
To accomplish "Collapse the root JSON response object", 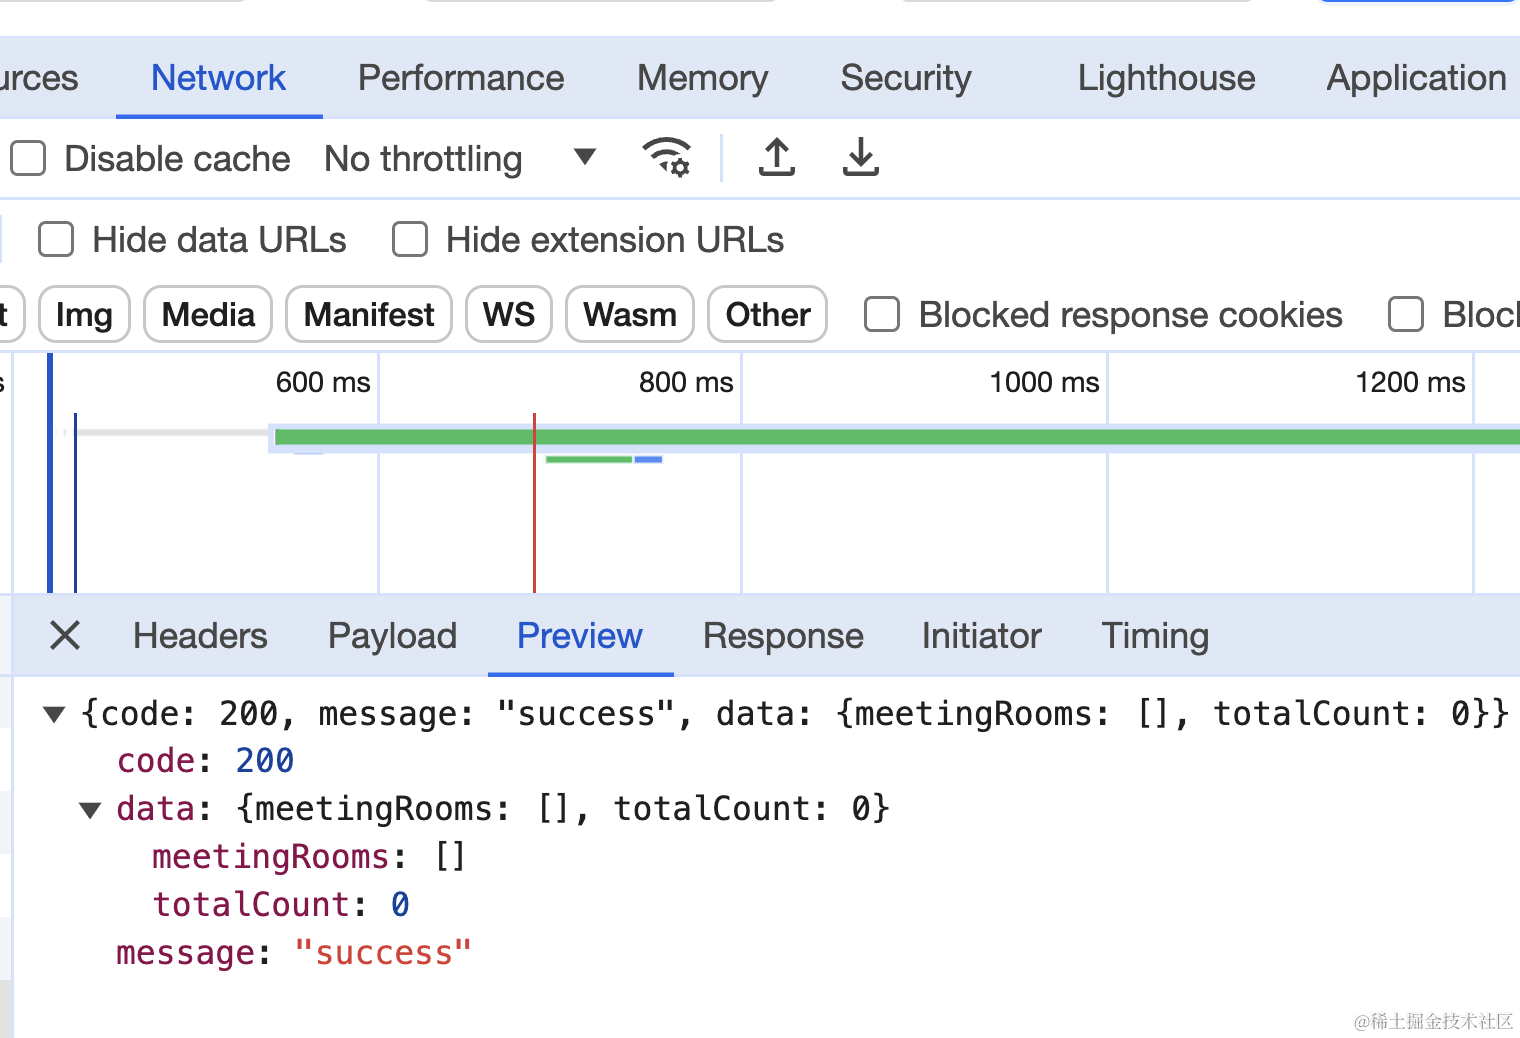I will [x=54, y=714].
